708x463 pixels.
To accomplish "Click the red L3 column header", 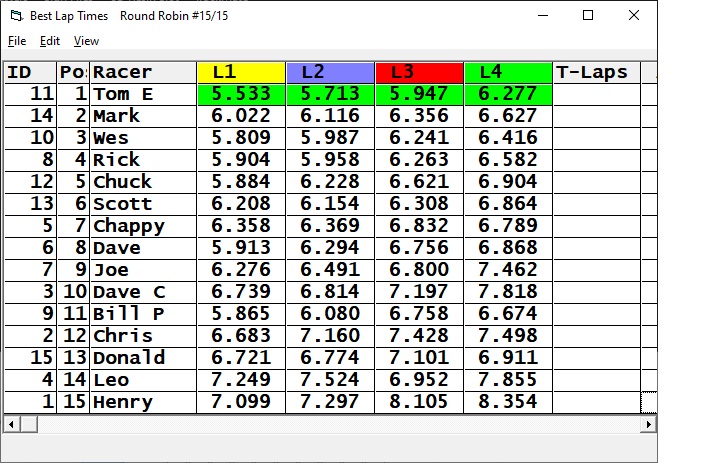I will (419, 72).
